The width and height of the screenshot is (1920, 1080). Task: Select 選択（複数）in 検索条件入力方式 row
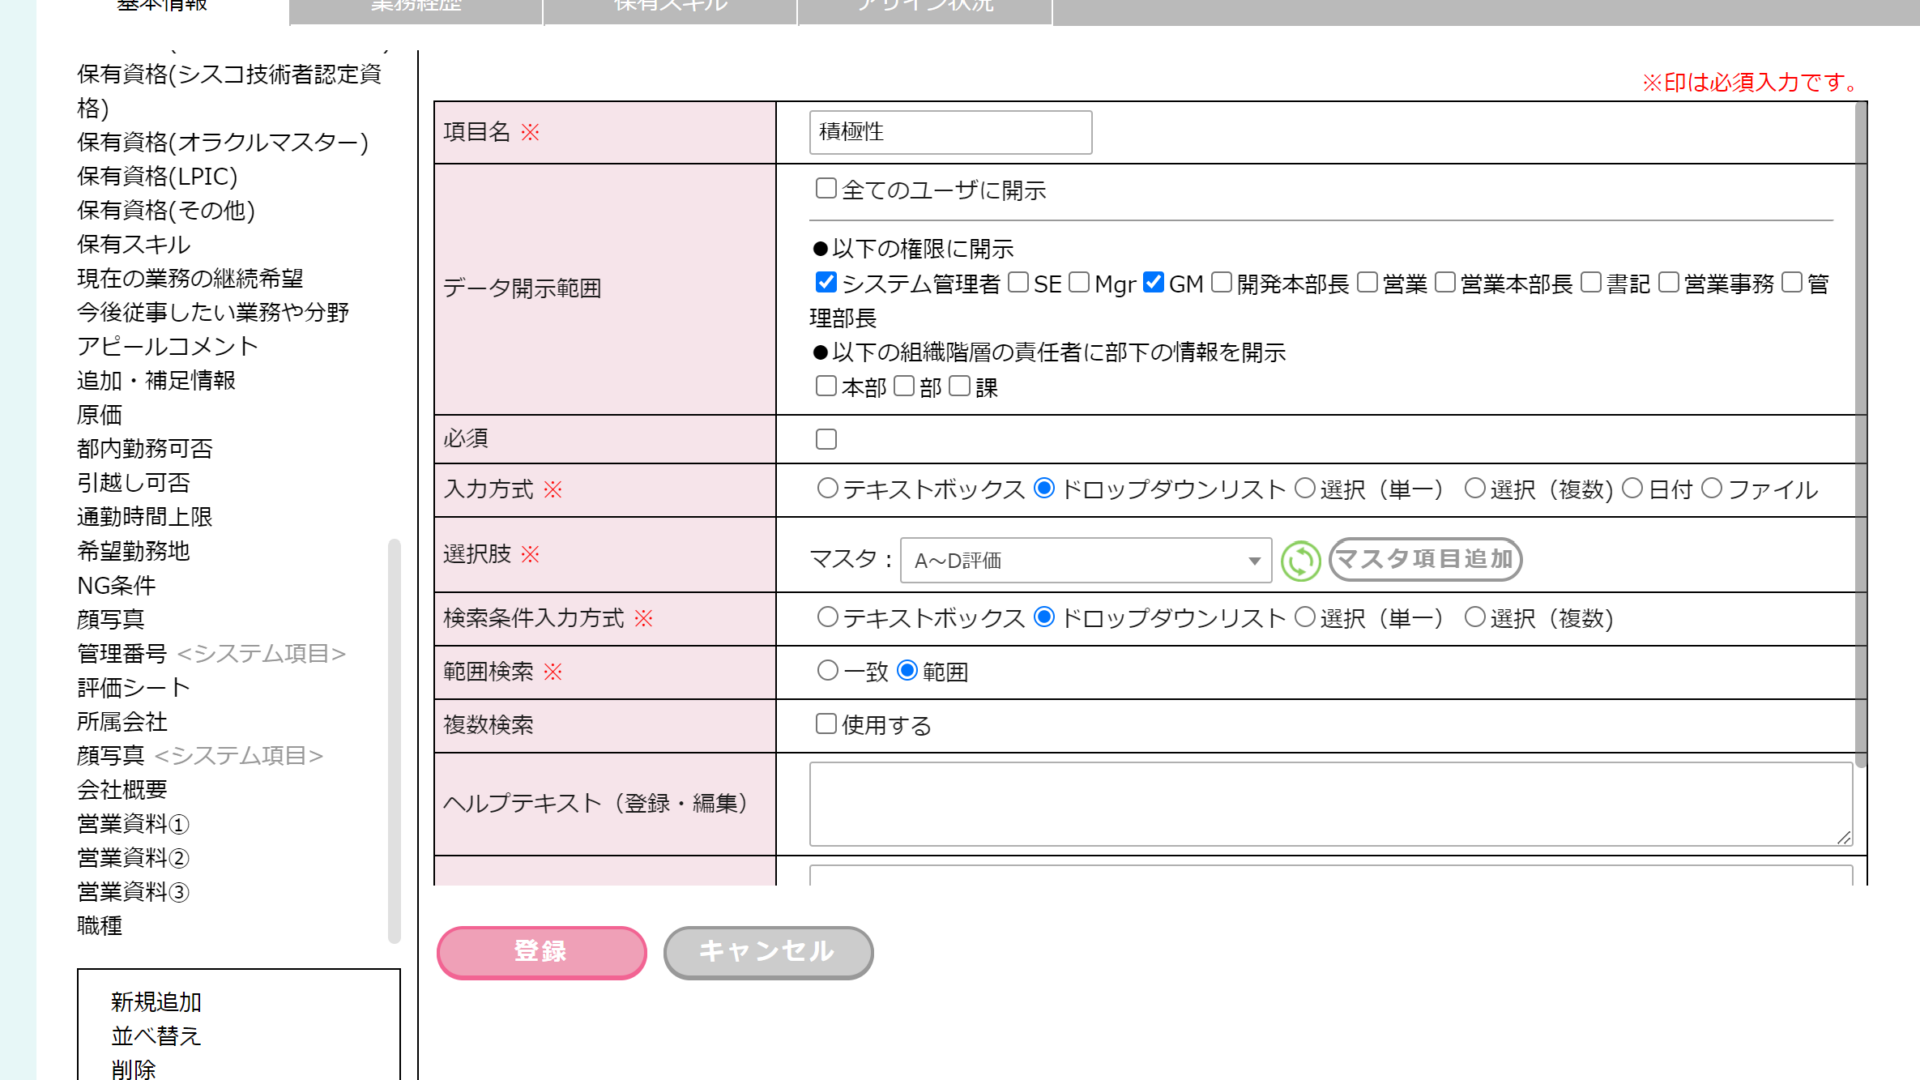[1475, 617]
